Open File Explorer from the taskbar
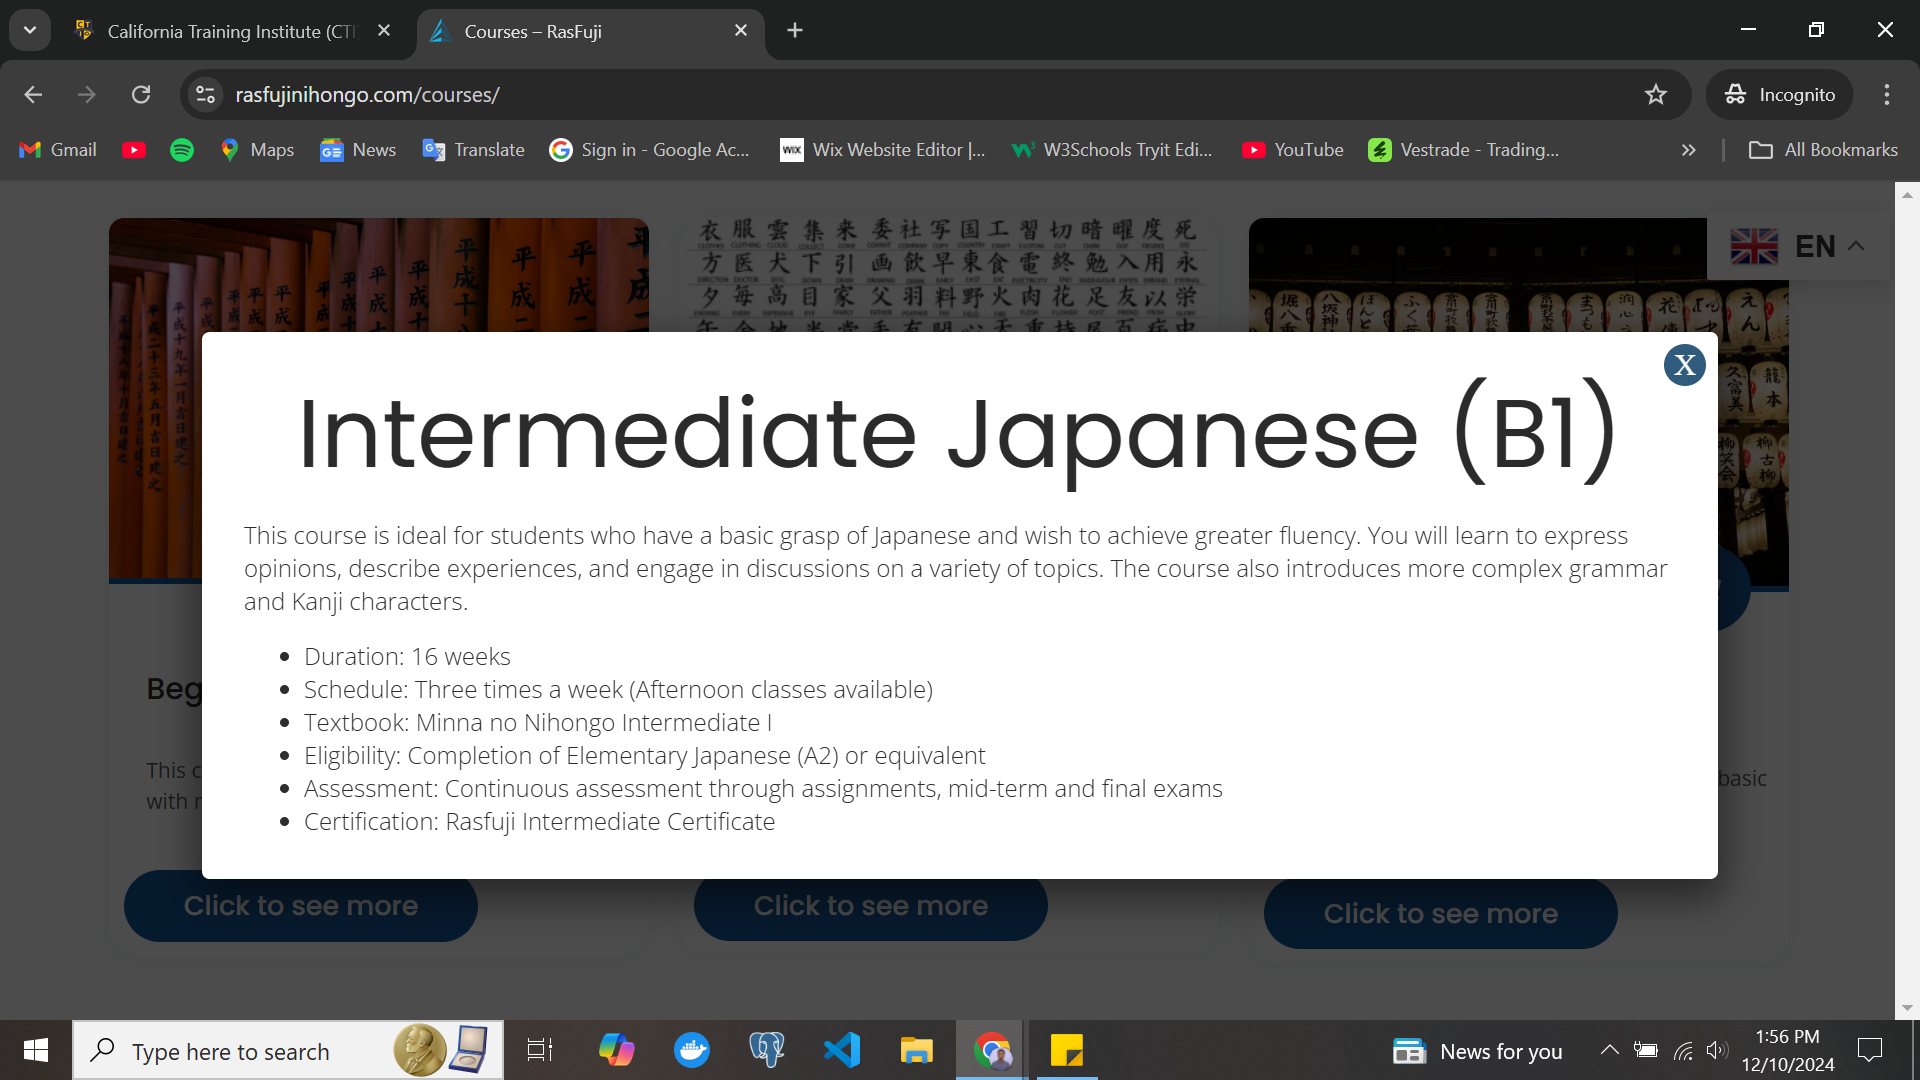This screenshot has width=1920, height=1080. (917, 1050)
